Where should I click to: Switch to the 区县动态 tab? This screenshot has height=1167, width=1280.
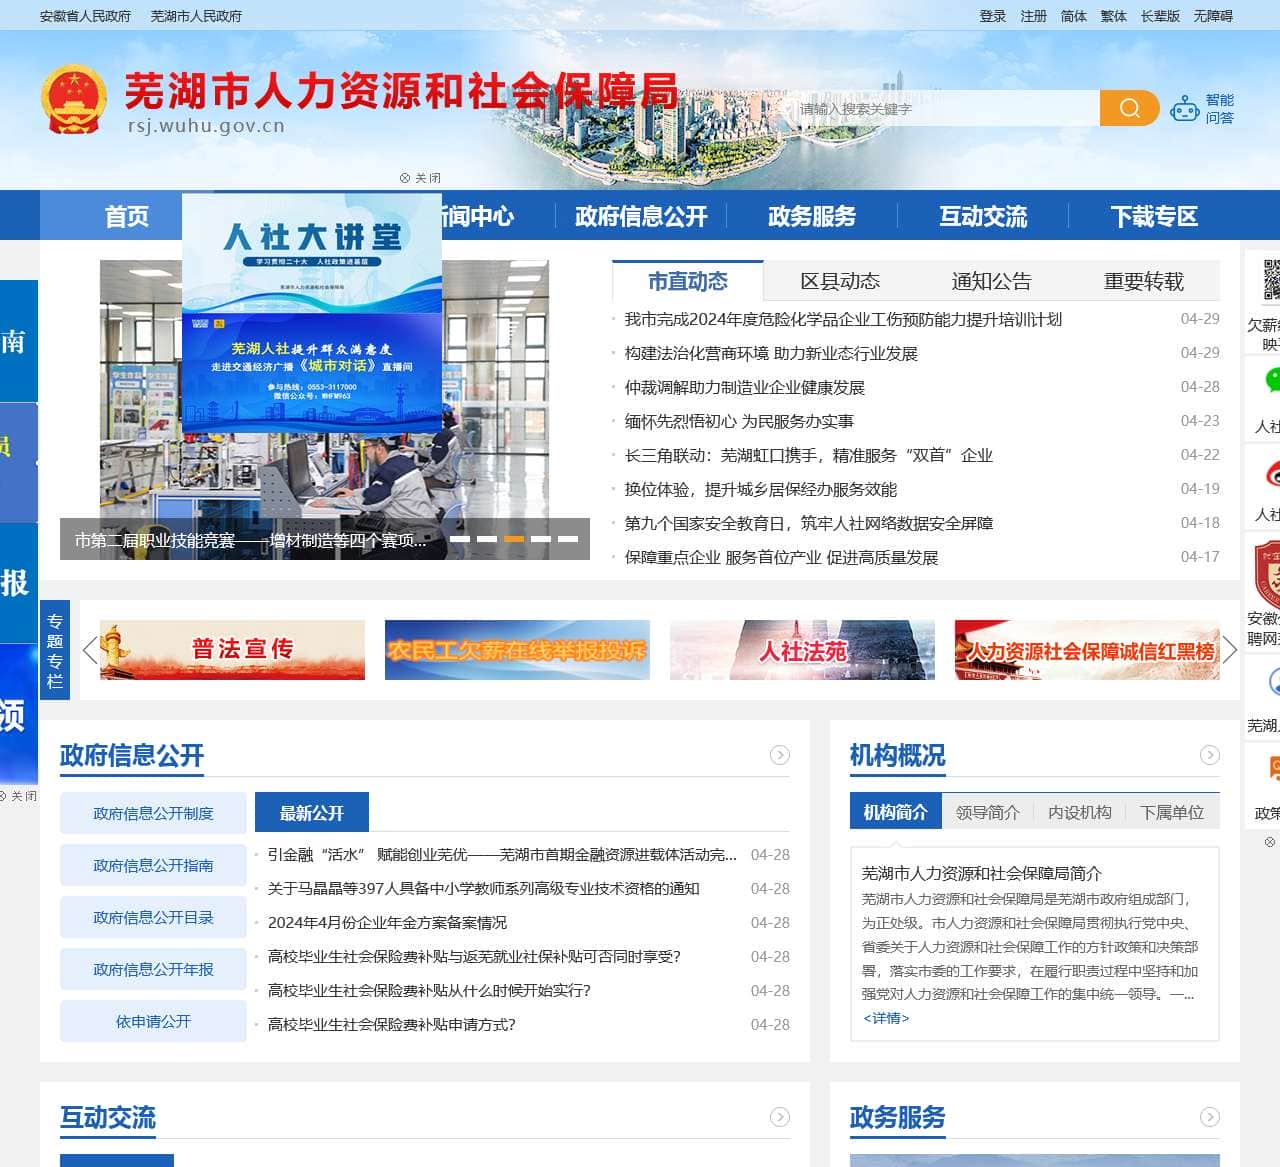839,281
